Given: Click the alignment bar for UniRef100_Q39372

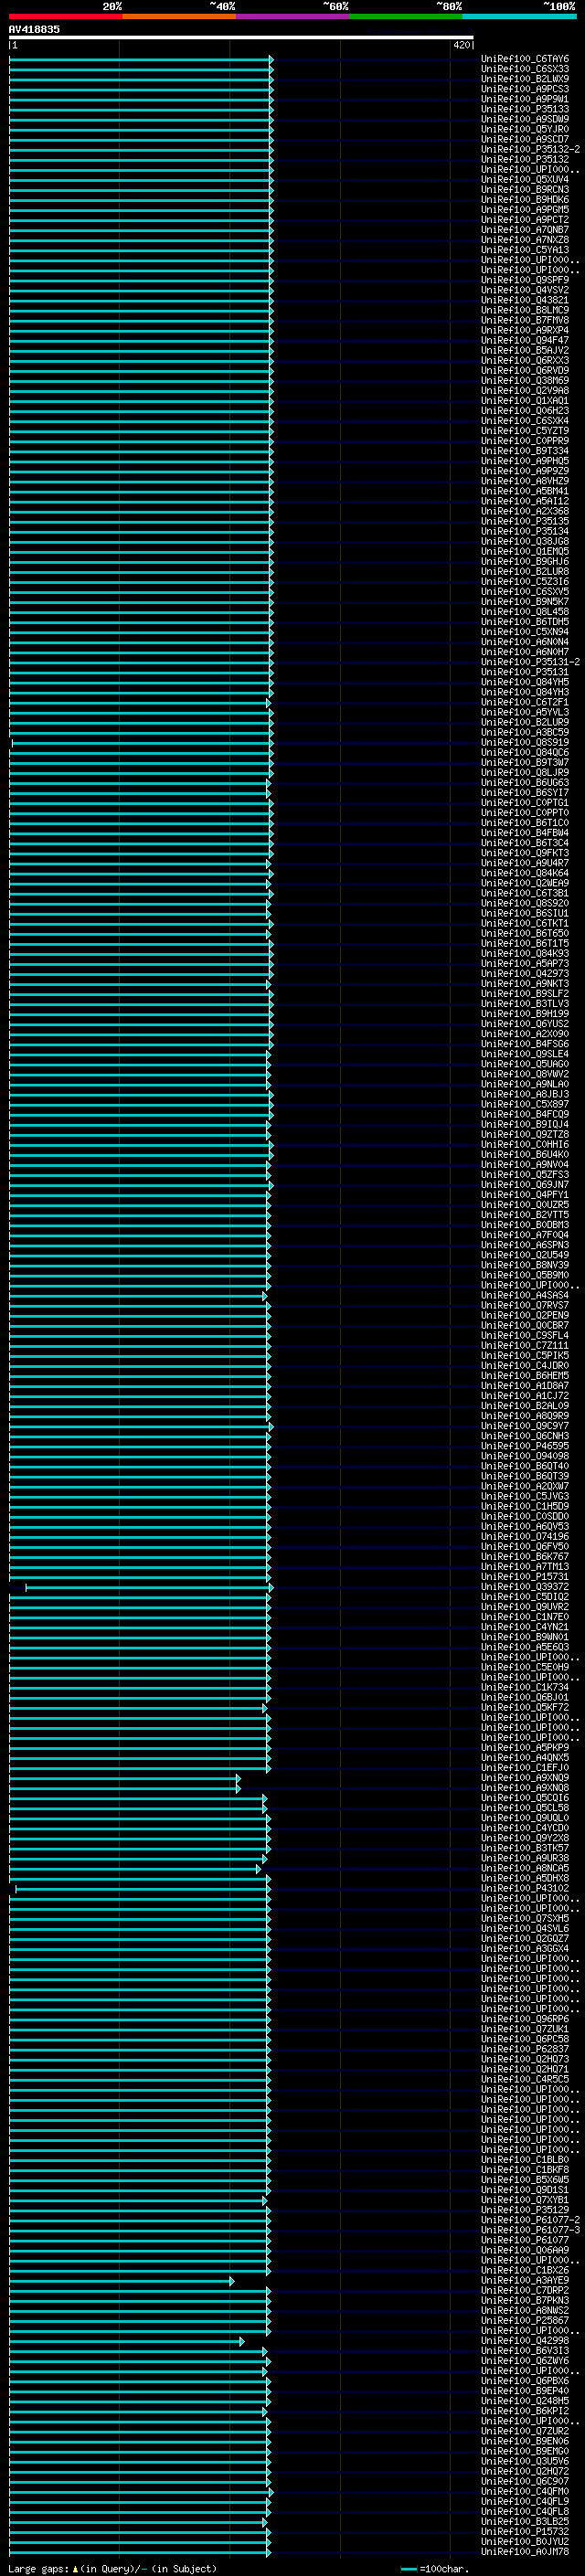Looking at the screenshot, I should click(148, 1587).
